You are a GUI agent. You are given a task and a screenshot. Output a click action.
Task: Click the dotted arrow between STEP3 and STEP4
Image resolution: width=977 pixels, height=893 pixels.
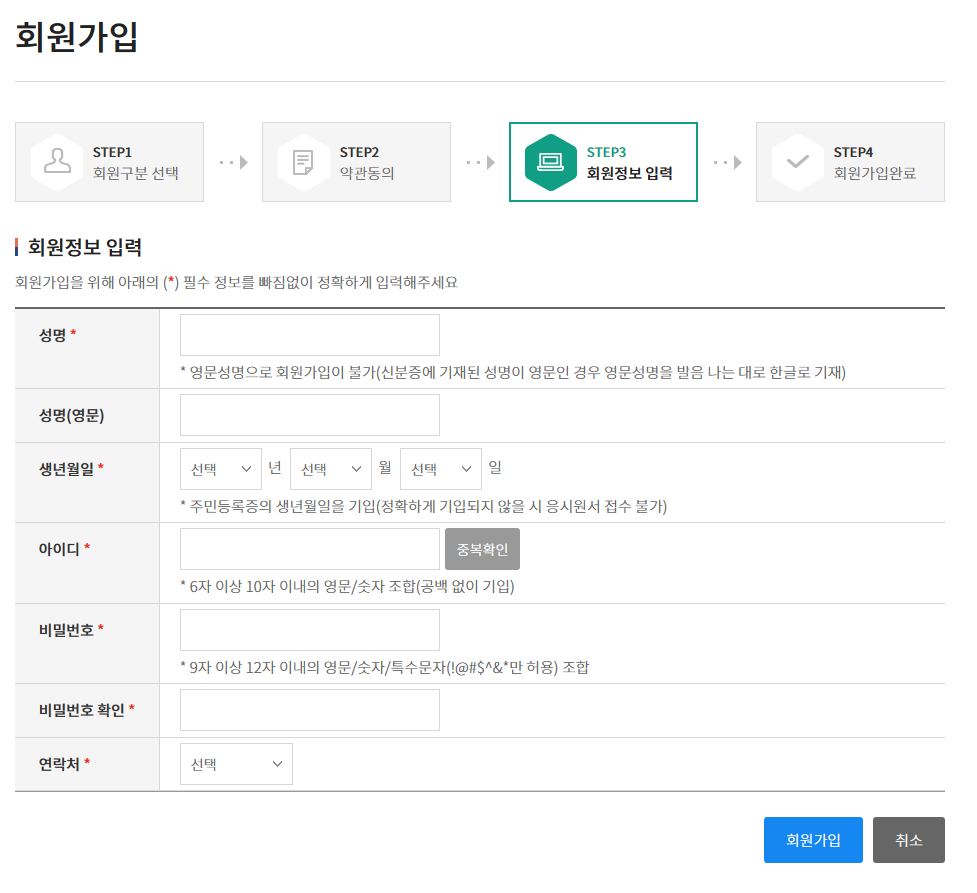coord(726,162)
